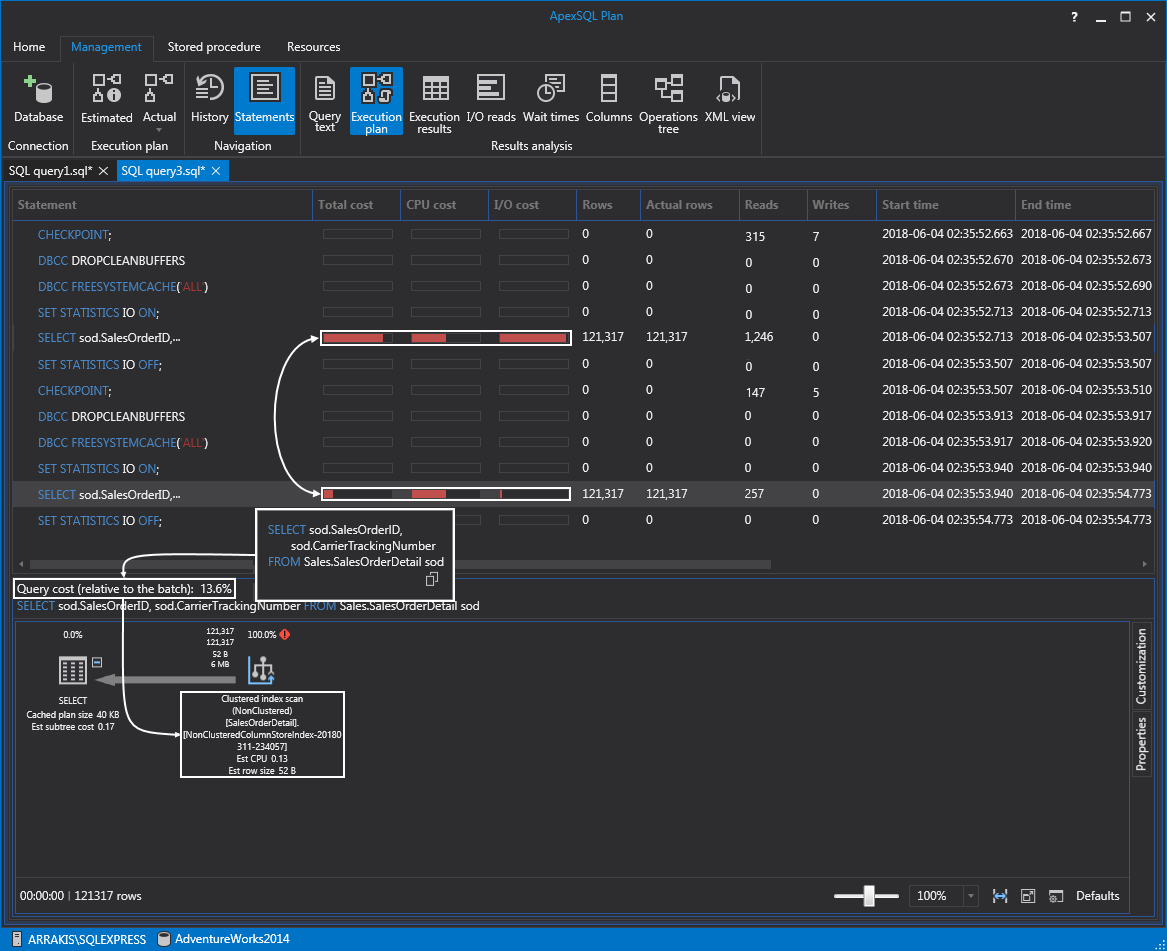1167x951 pixels.
Task: Switch to the Stored procedure tab
Action: coord(214,47)
